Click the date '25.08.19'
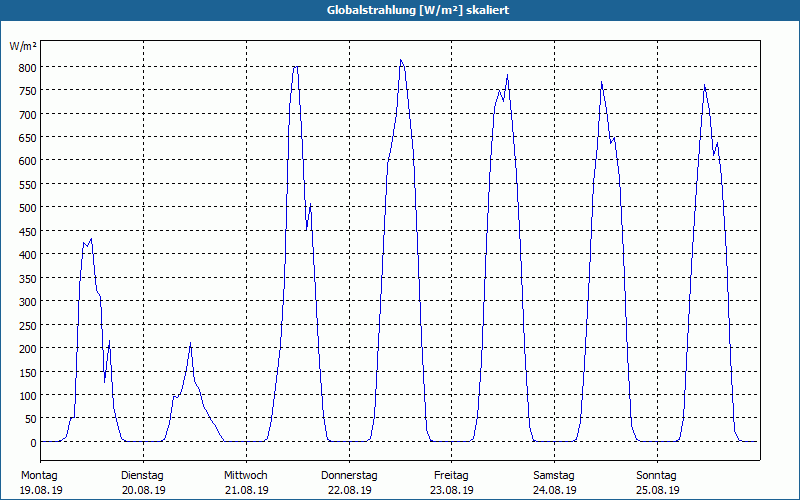The width and height of the screenshot is (800, 500). (658, 490)
